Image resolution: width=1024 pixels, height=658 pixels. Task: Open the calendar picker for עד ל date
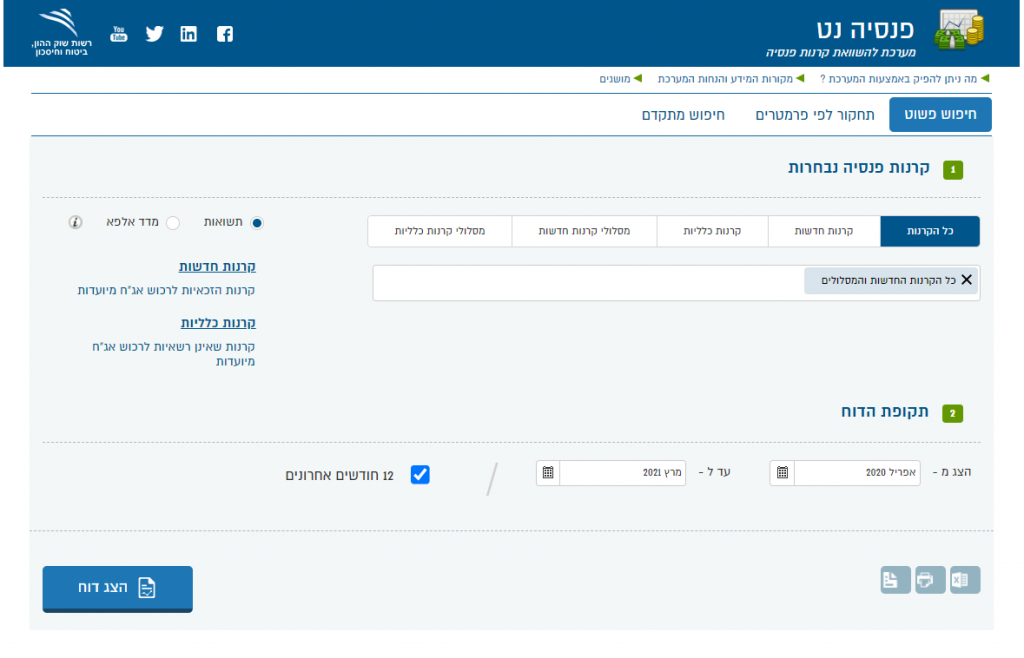click(548, 473)
